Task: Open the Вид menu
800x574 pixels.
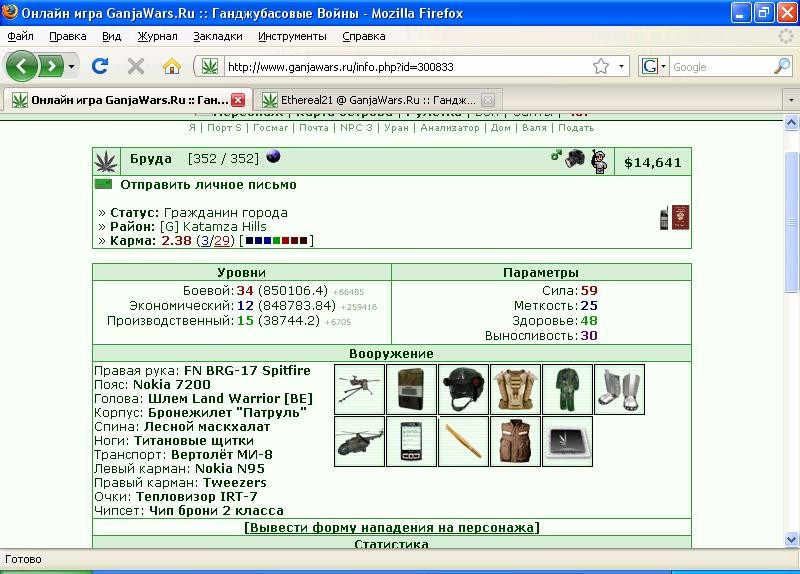Action: pos(111,36)
